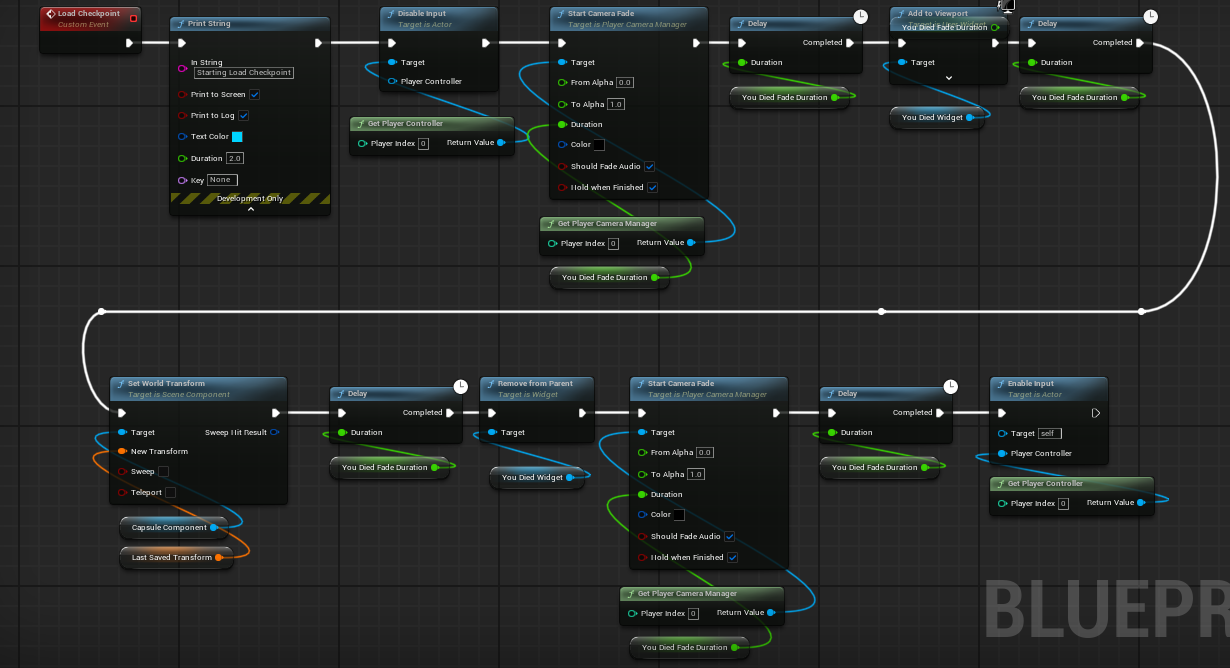Image resolution: width=1230 pixels, height=668 pixels.
Task: Click clock icon on Delay before Enable Input
Action: pyautogui.click(x=951, y=385)
